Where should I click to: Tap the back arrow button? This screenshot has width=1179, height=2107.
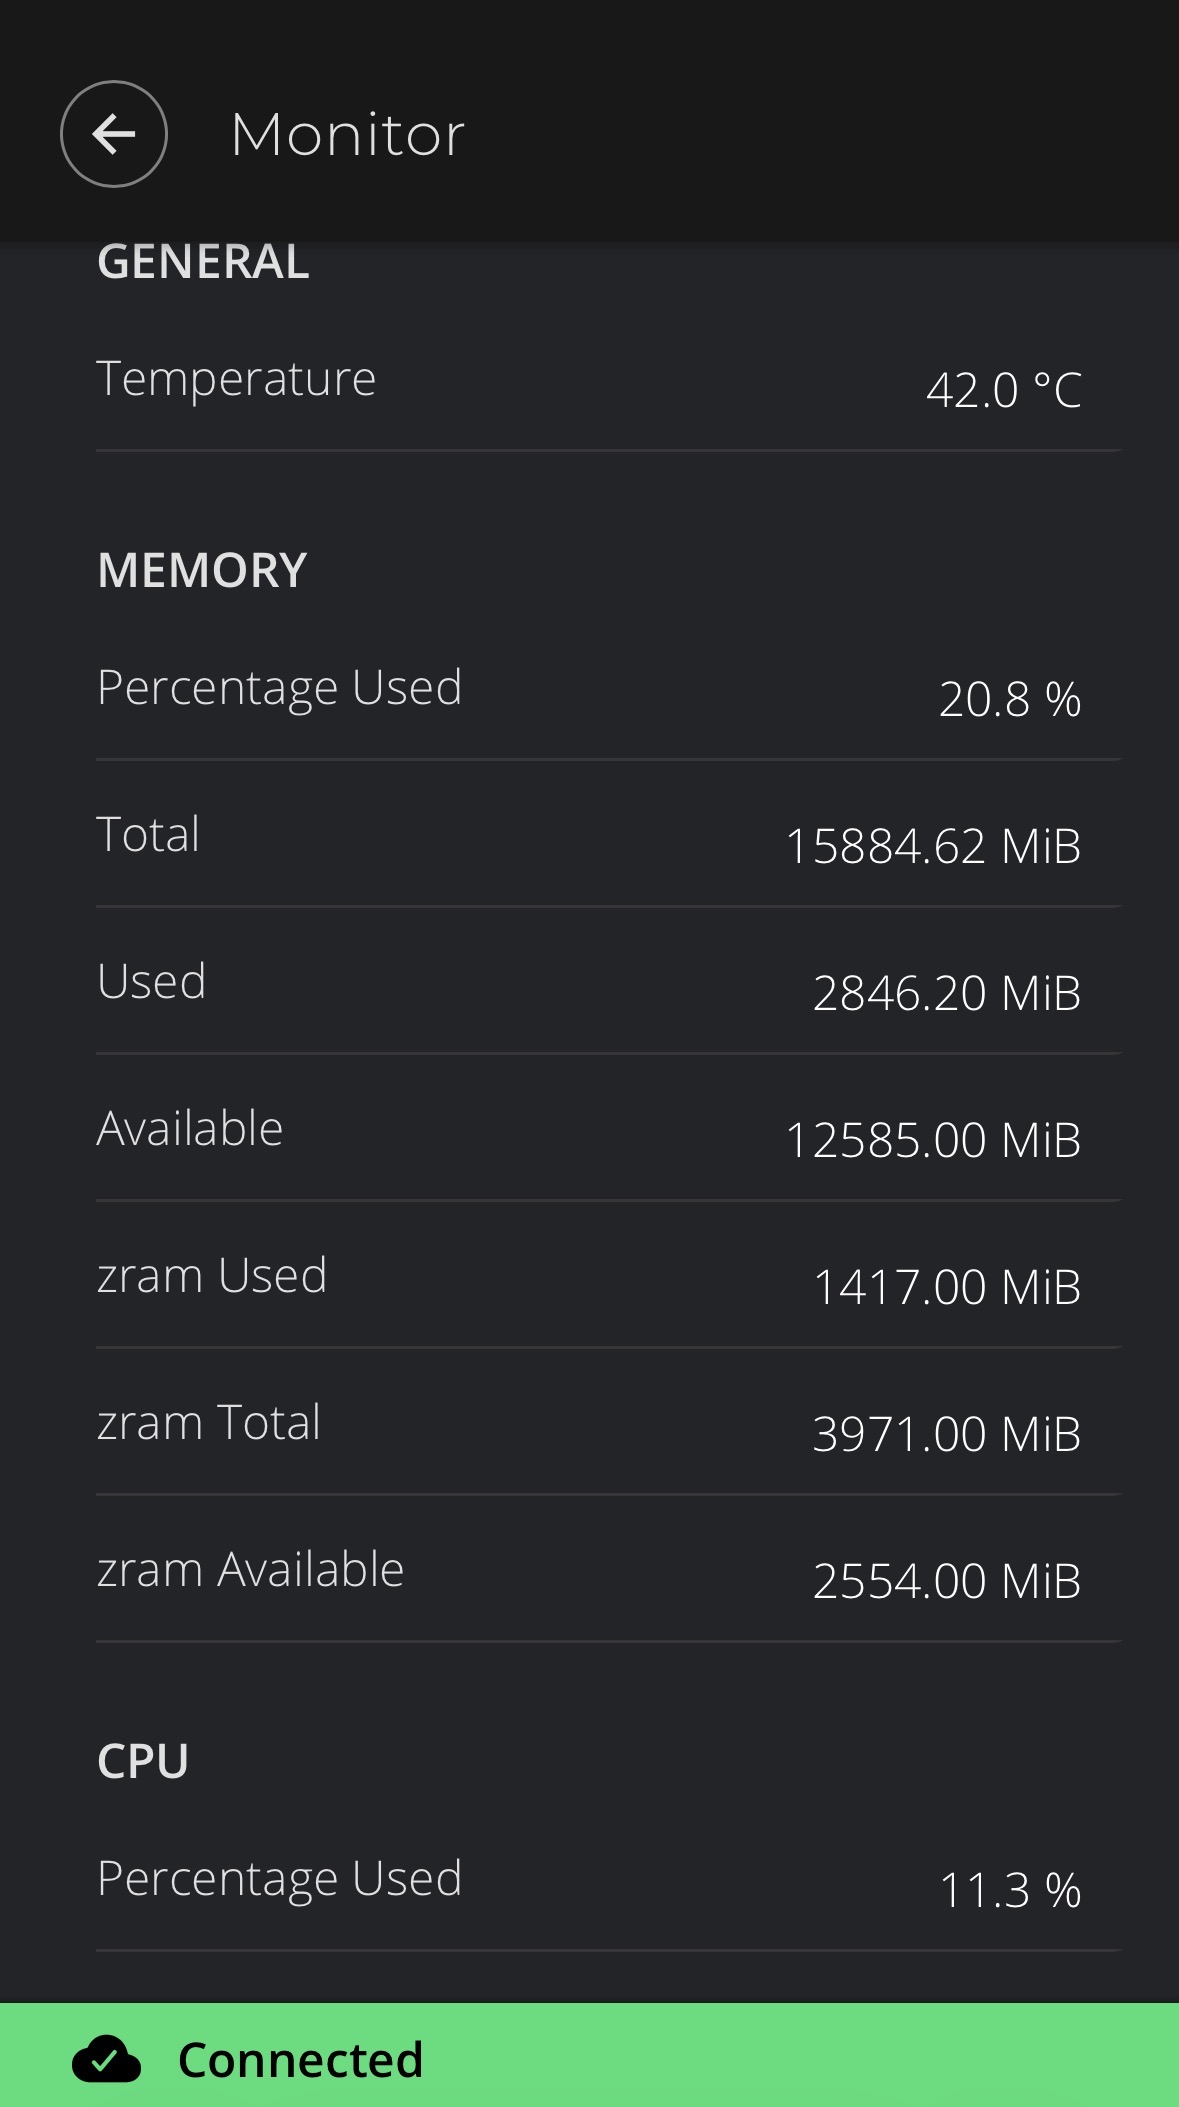tap(113, 134)
